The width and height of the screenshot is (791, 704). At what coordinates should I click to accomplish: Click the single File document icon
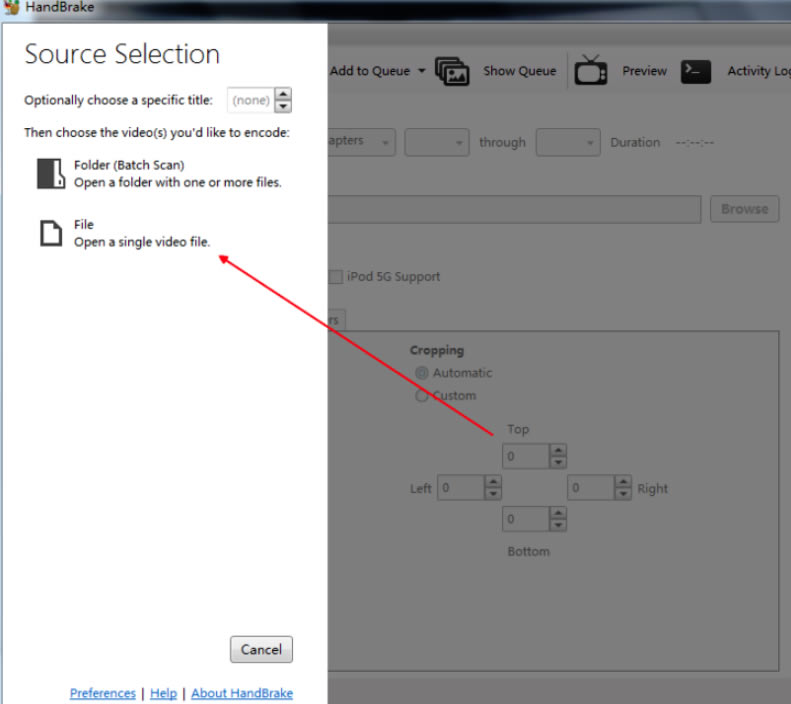[50, 233]
